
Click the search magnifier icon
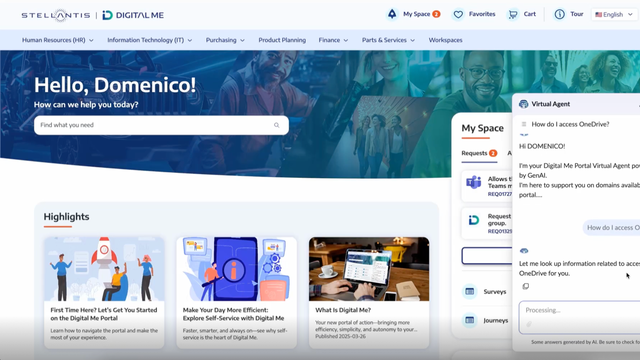coord(276,125)
